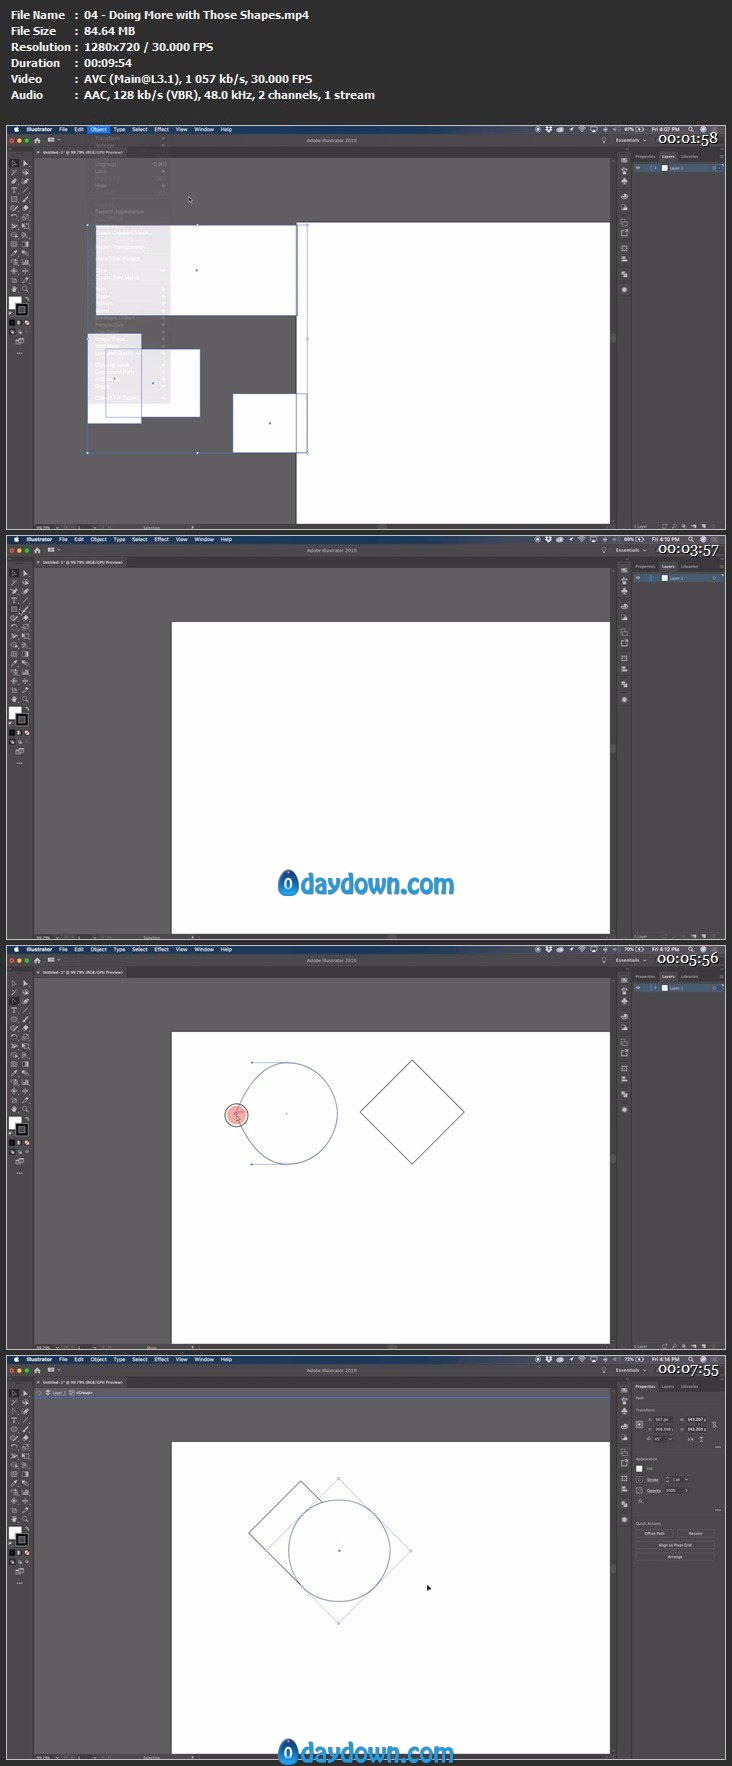Click the Home icon in the 00:01:58 frame
This screenshot has height=1766, width=732.
(37, 141)
